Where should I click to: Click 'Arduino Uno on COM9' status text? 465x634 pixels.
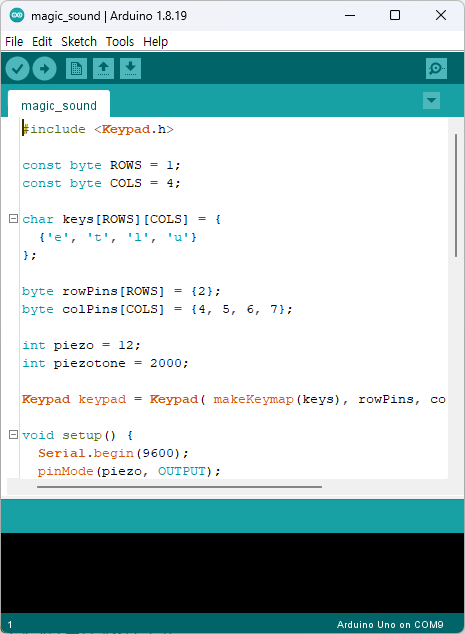click(390, 624)
